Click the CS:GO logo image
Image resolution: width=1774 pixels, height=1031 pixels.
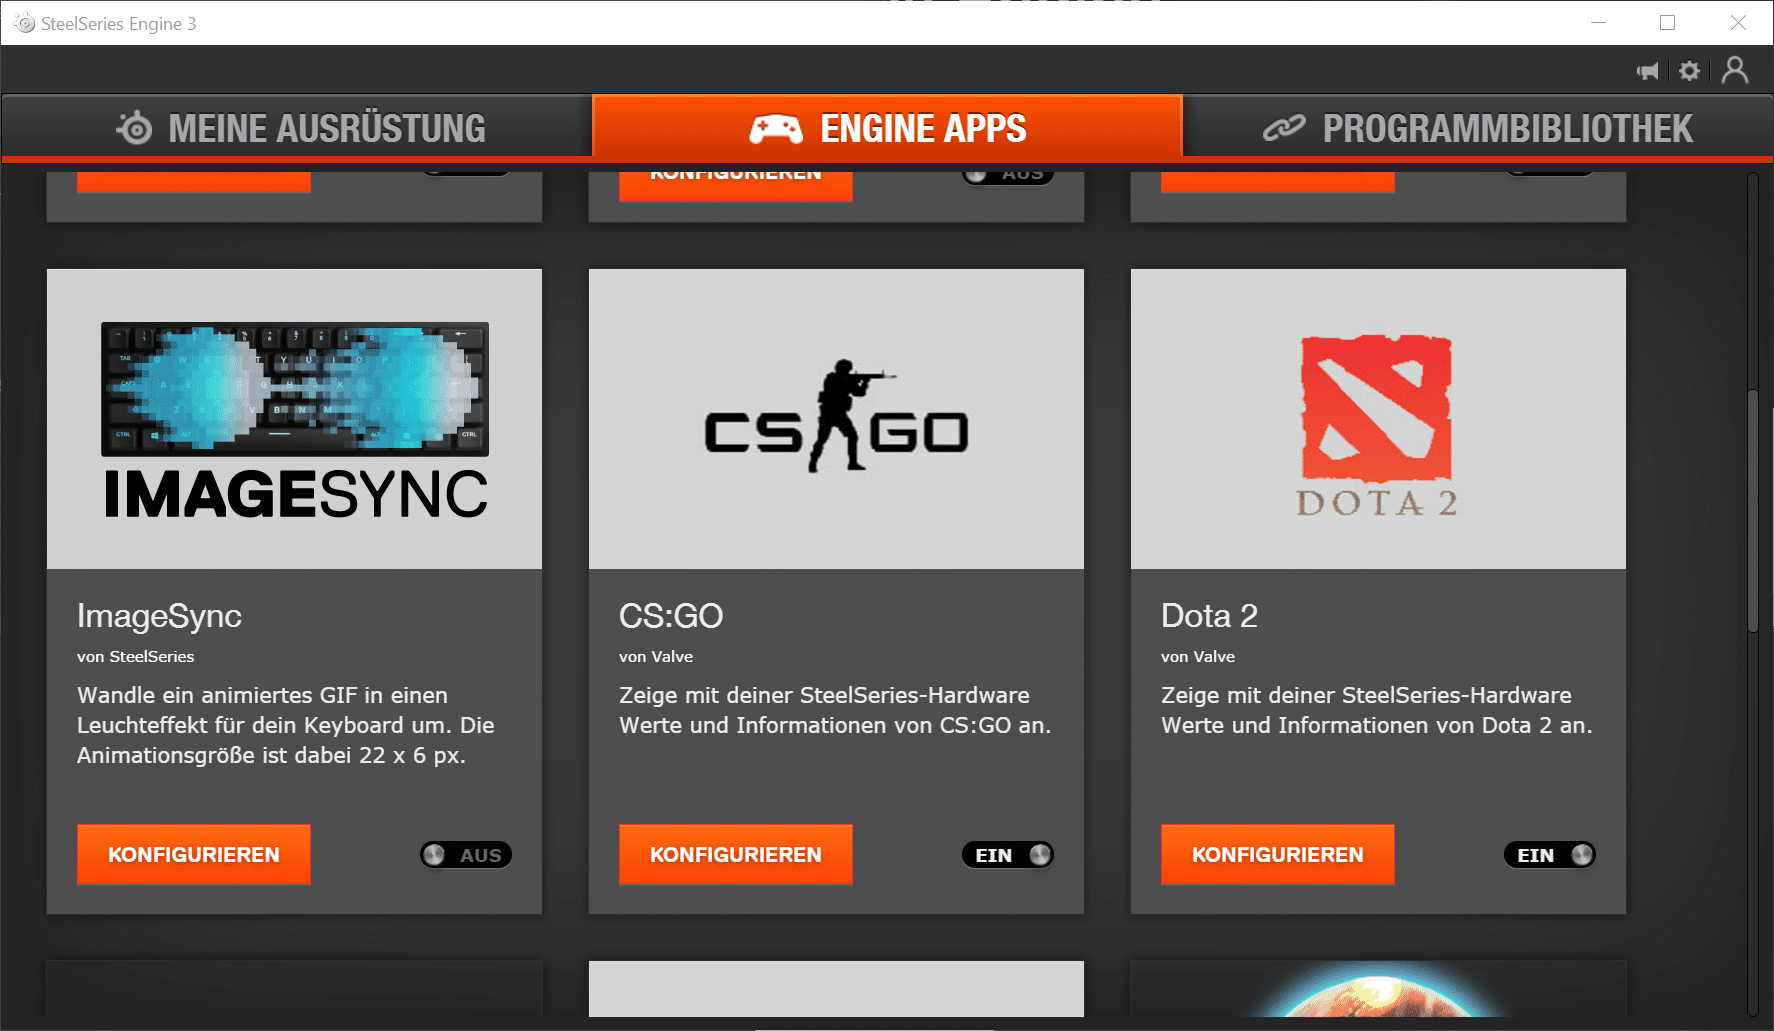836,418
